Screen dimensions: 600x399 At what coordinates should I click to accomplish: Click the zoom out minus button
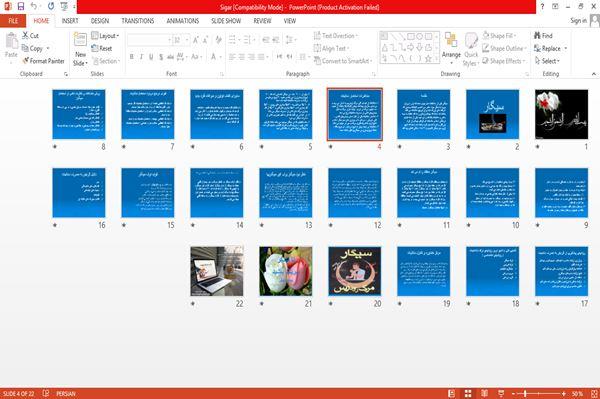514,394
